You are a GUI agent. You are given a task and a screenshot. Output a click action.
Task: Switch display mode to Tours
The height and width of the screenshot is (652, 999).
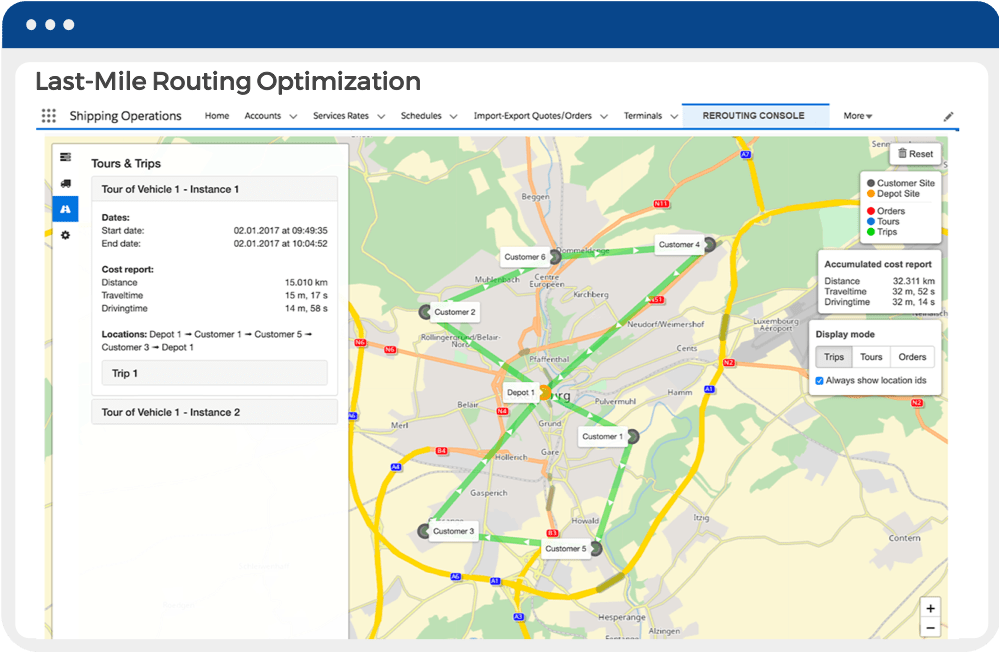(x=869, y=356)
